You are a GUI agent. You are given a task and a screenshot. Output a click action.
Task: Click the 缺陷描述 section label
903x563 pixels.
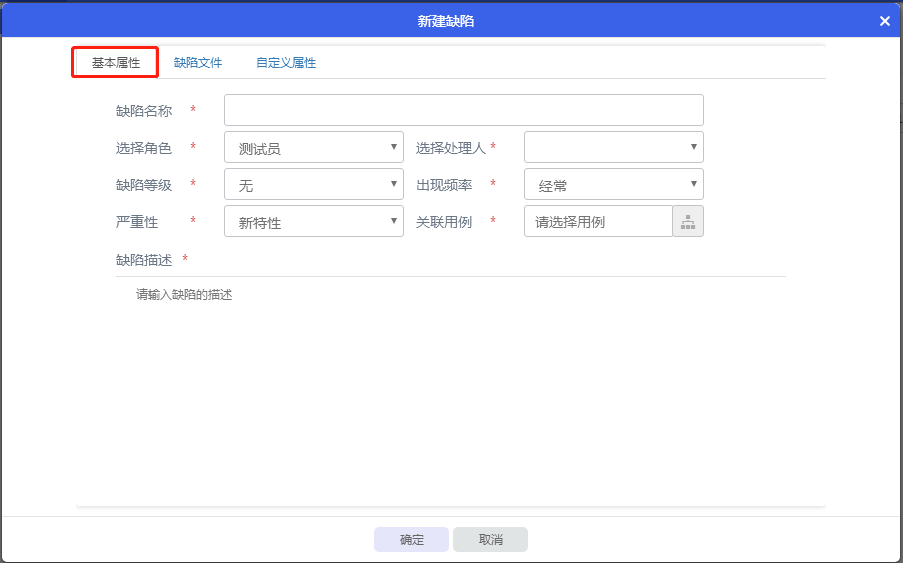[144, 260]
